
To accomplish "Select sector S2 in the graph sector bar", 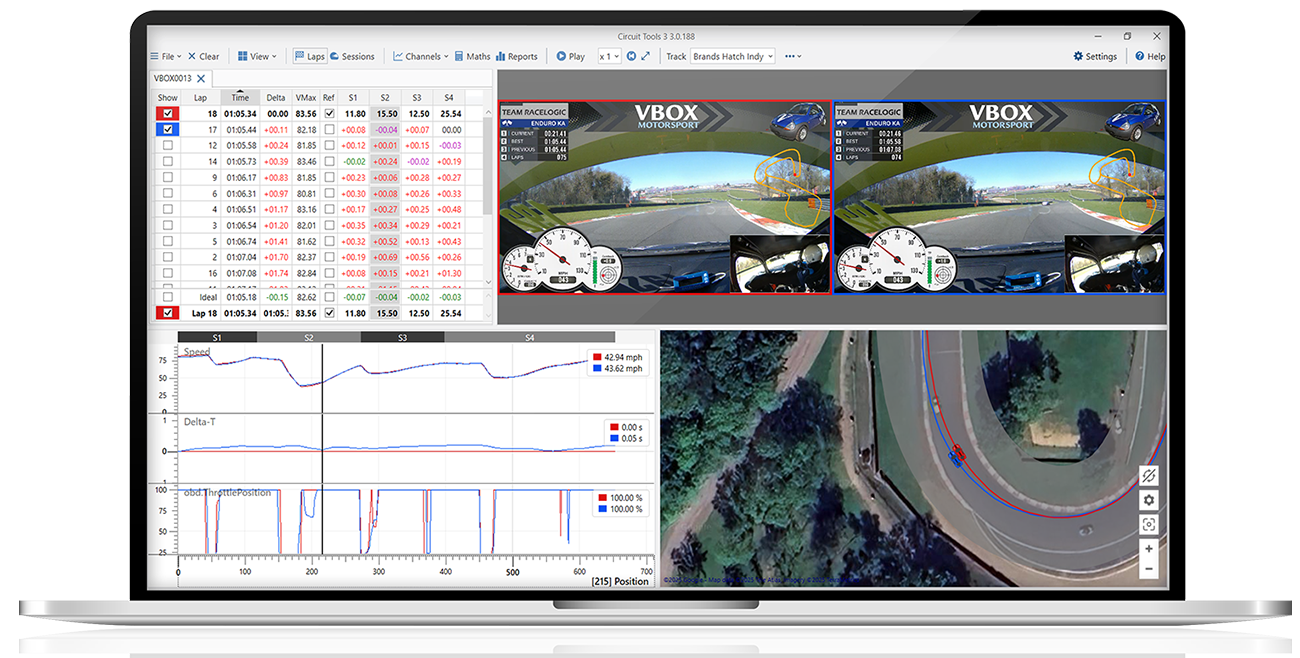I will pyautogui.click(x=309, y=337).
